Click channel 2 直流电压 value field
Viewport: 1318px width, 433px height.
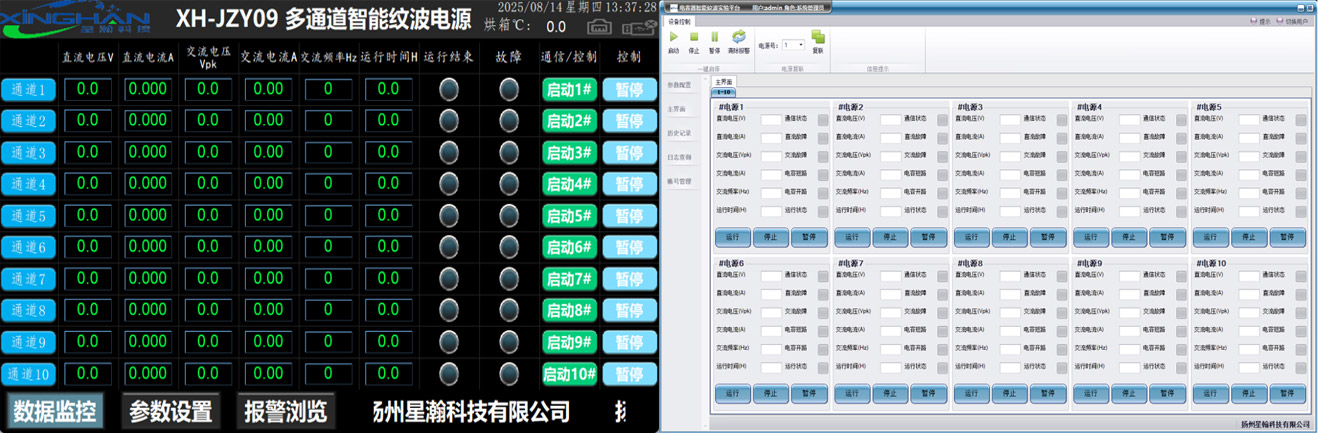click(87, 121)
